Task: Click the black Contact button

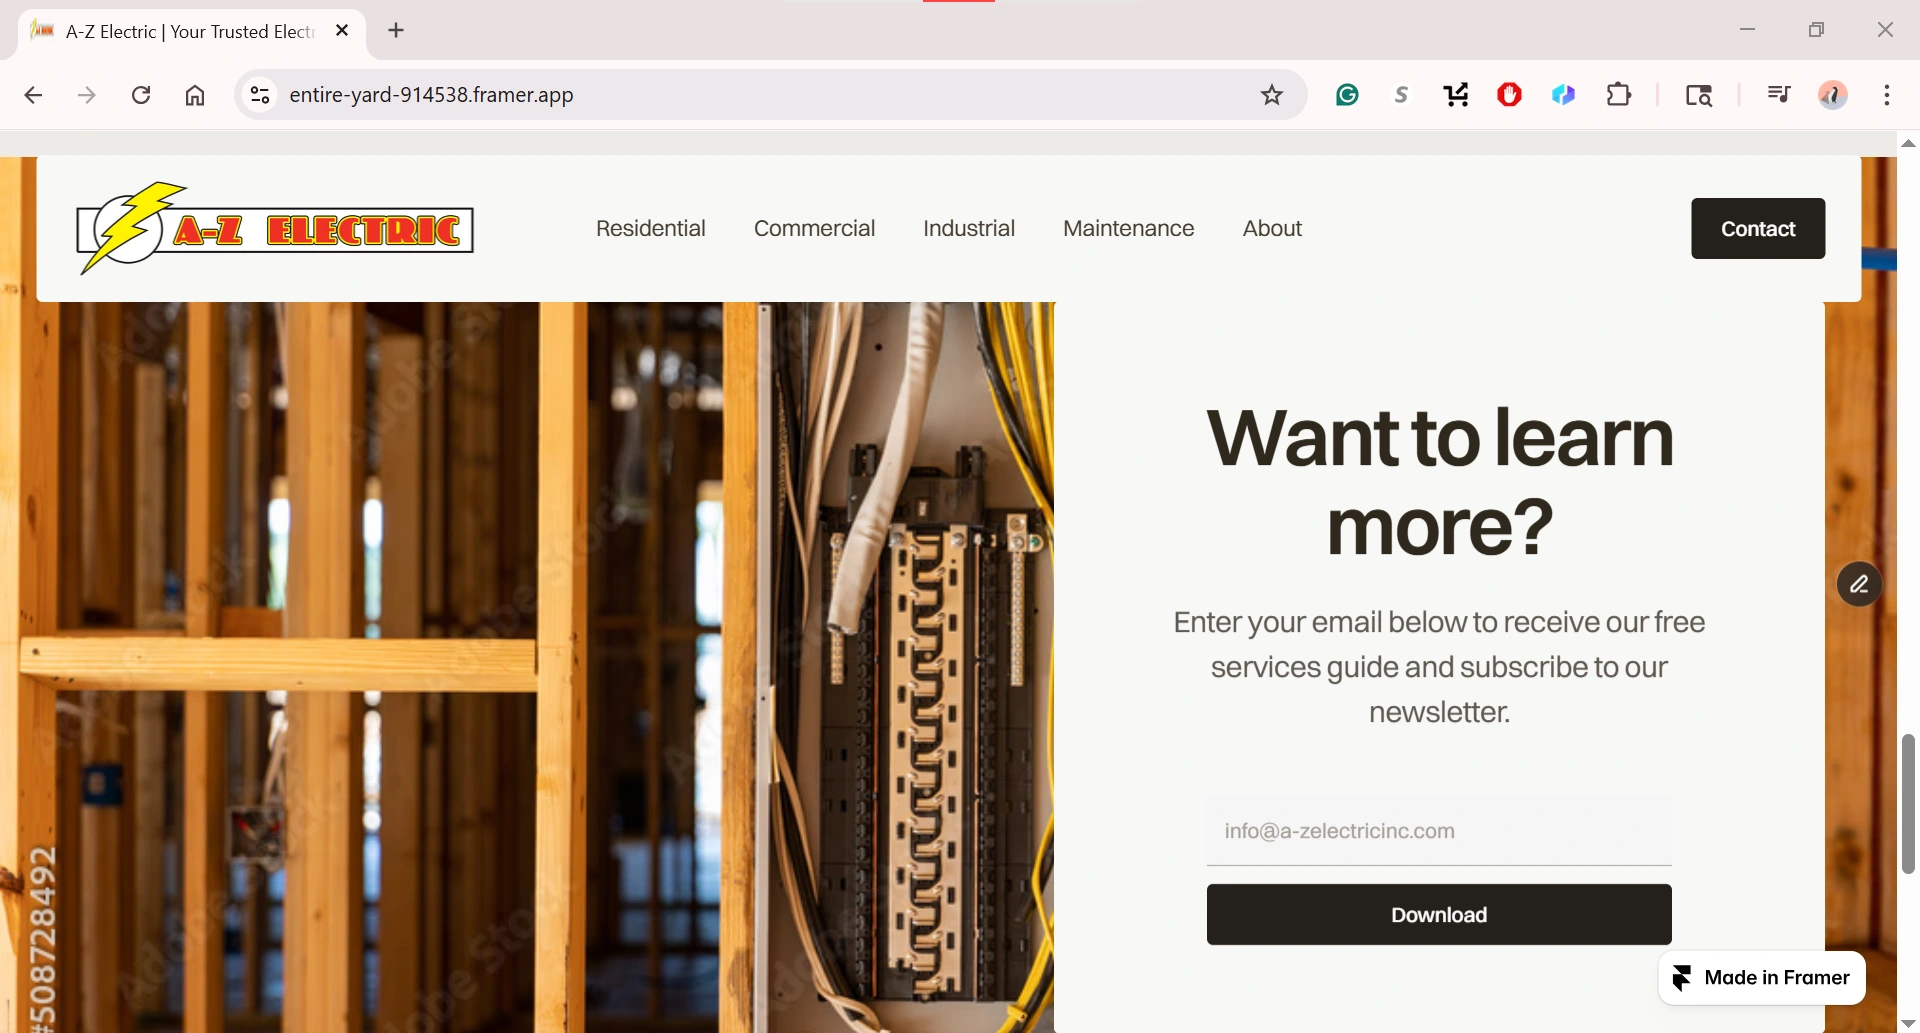Action: [1758, 228]
